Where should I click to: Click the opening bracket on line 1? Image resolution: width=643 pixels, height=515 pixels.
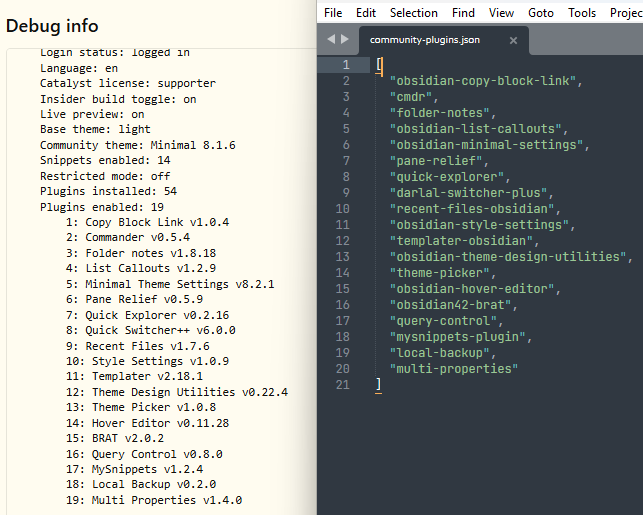pyautogui.click(x=379, y=65)
